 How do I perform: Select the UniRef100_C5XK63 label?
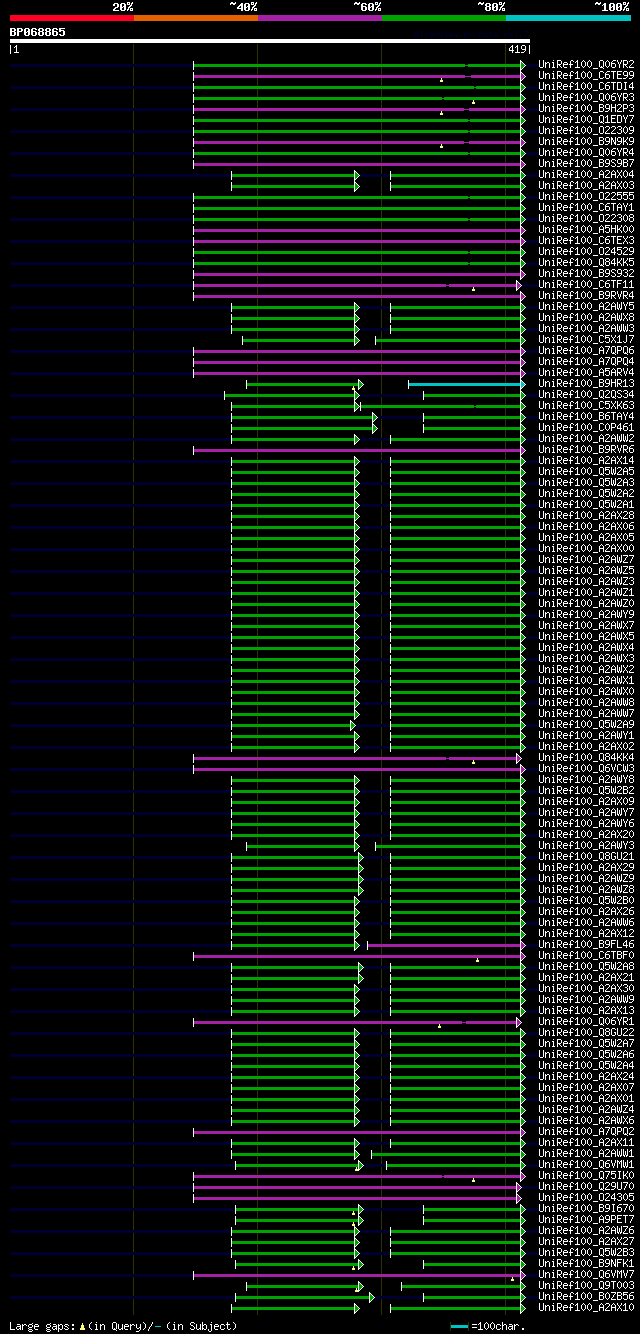coord(586,406)
